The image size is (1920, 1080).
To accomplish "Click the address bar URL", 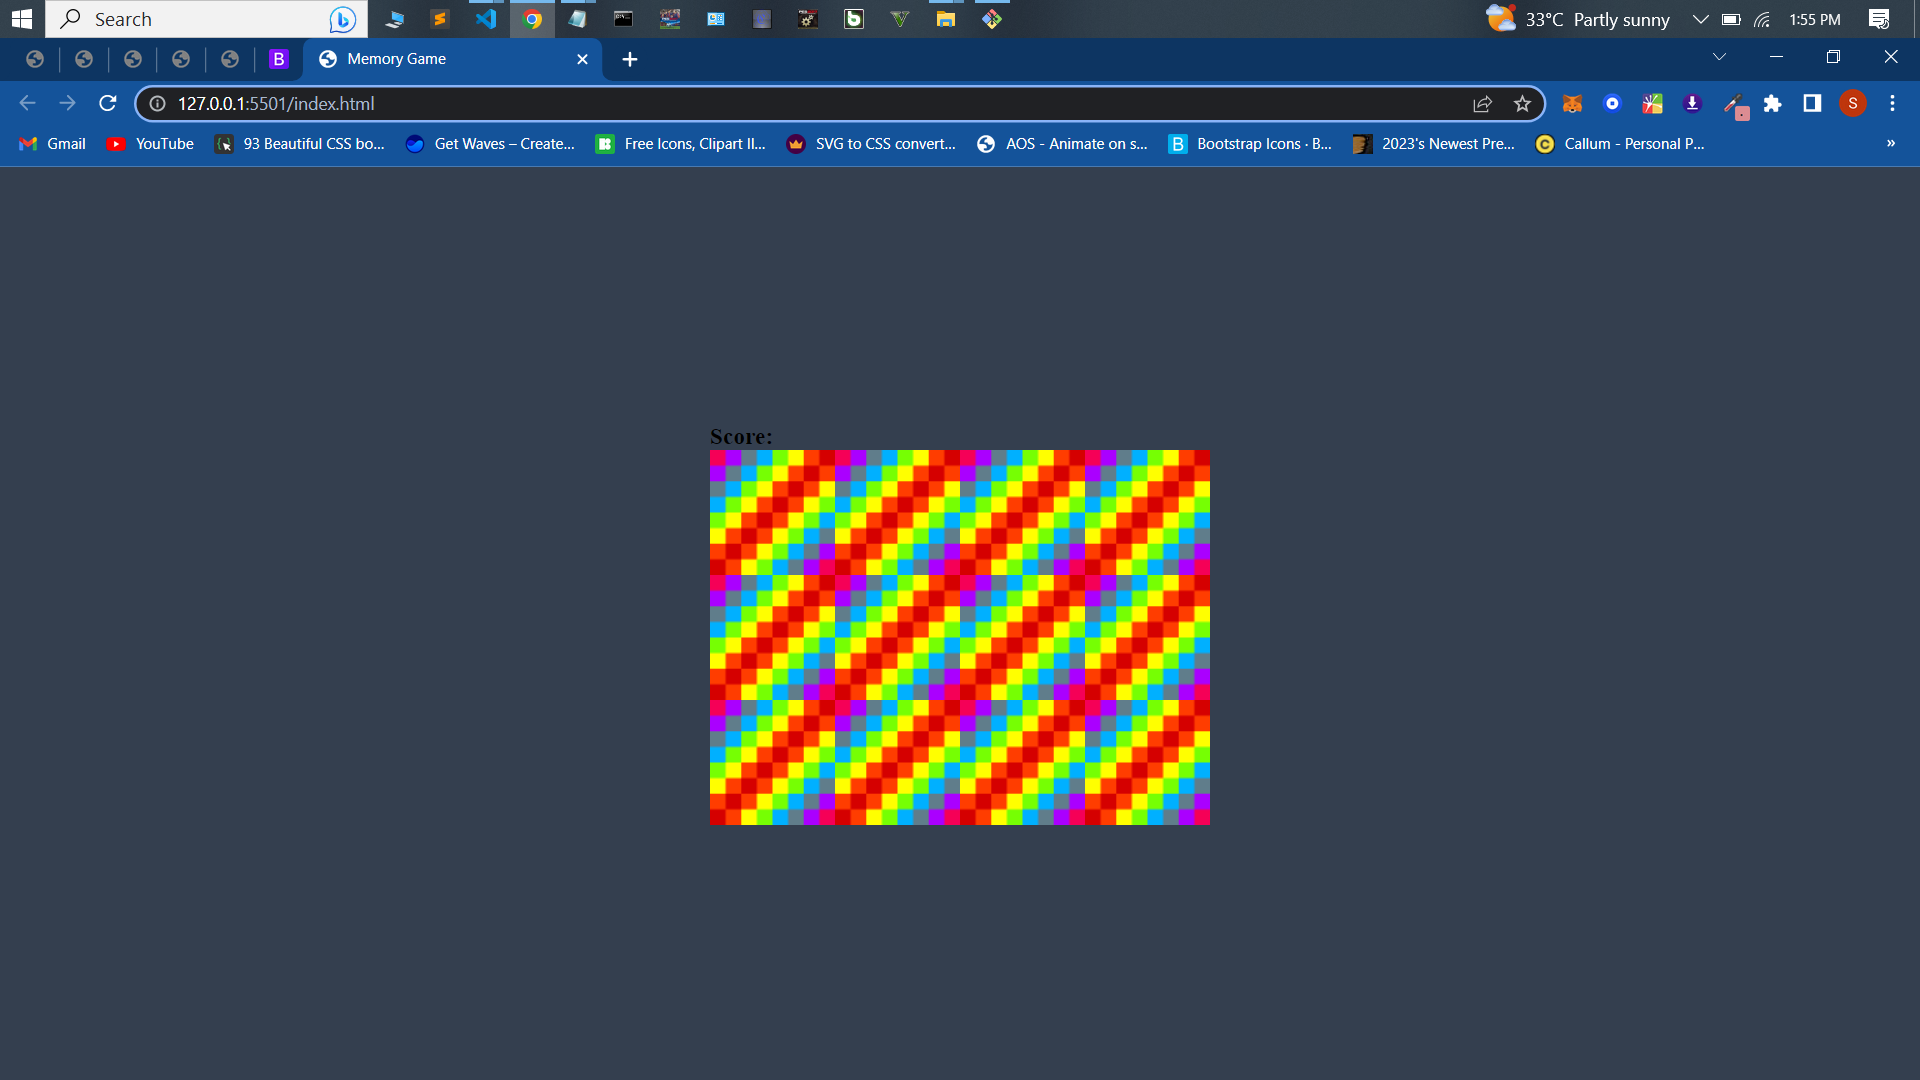I will pos(276,103).
